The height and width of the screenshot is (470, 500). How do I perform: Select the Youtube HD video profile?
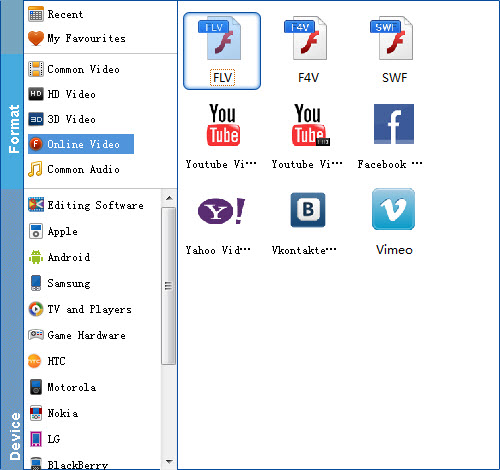point(307,136)
